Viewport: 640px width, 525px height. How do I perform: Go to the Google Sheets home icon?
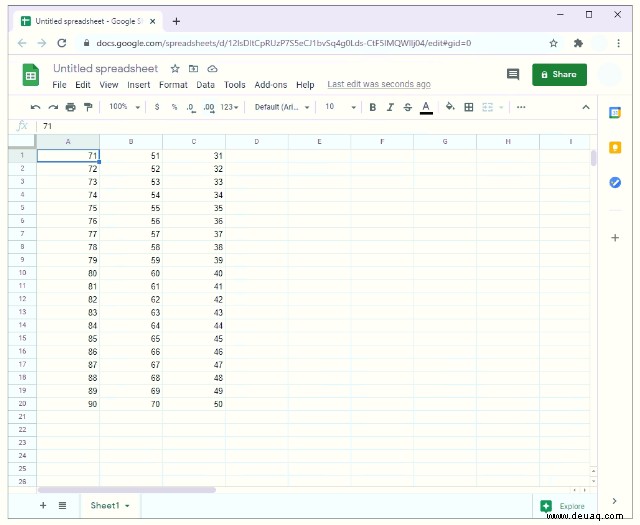(x=30, y=75)
